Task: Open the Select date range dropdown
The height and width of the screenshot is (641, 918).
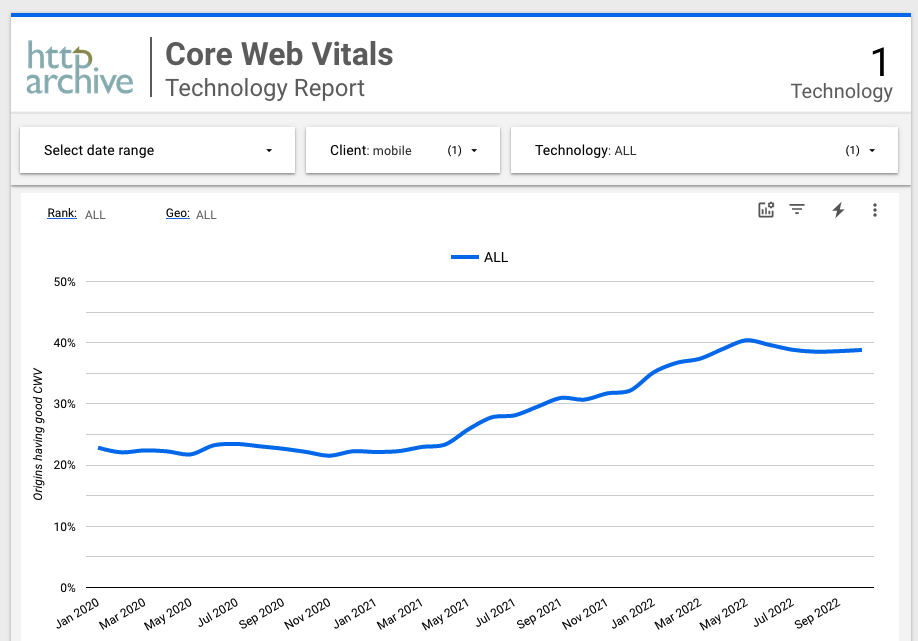Action: (x=157, y=150)
